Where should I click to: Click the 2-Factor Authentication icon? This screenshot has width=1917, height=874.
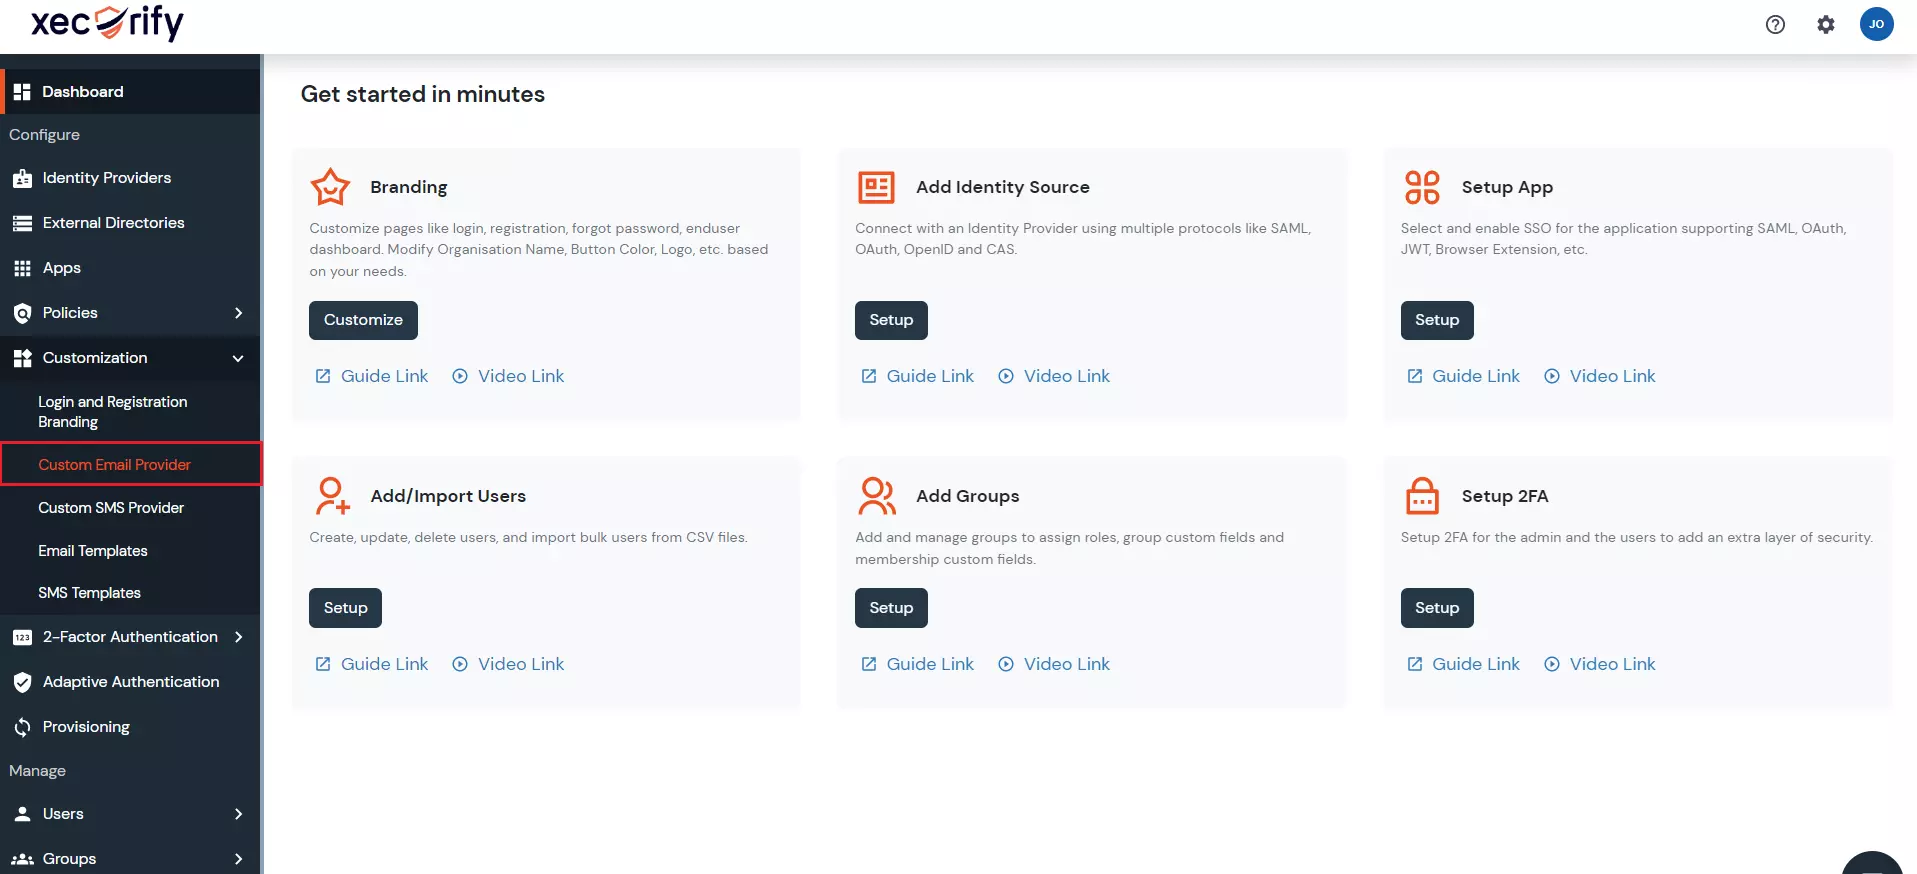coord(22,637)
